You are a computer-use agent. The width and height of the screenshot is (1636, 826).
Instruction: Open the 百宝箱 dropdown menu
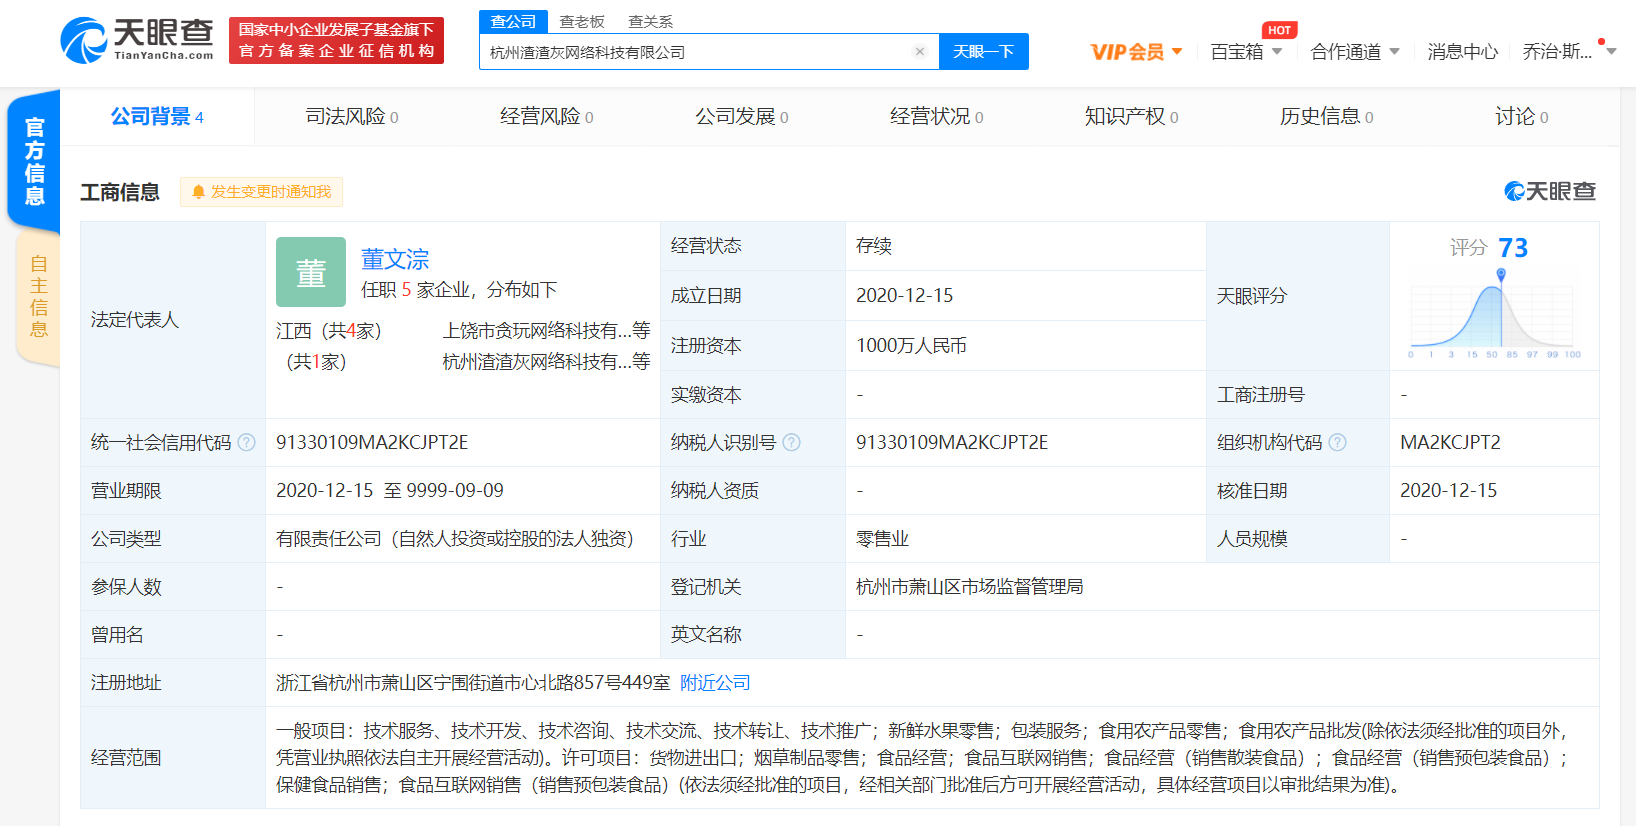[1246, 52]
